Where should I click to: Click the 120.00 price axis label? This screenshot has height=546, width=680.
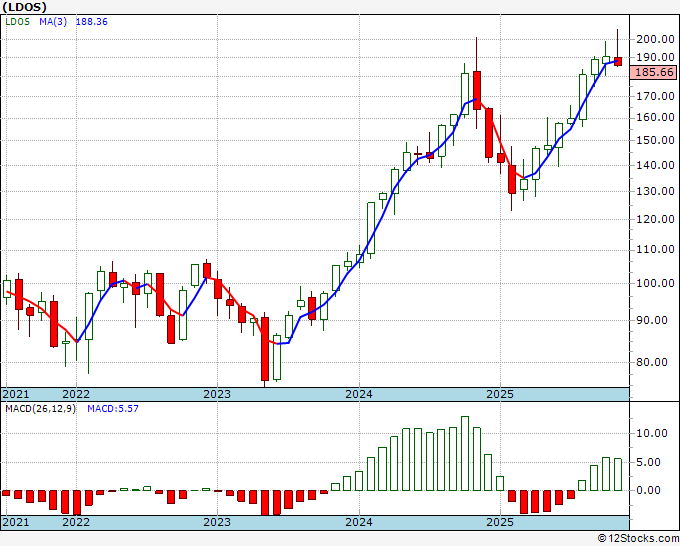655,219
